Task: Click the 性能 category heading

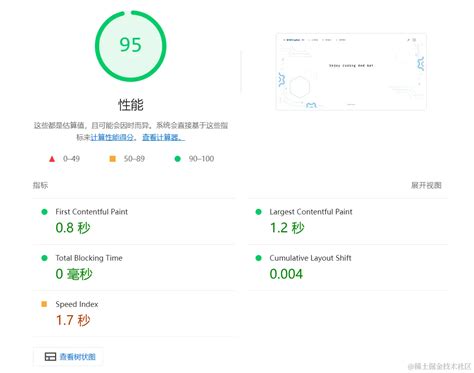Action: [131, 105]
